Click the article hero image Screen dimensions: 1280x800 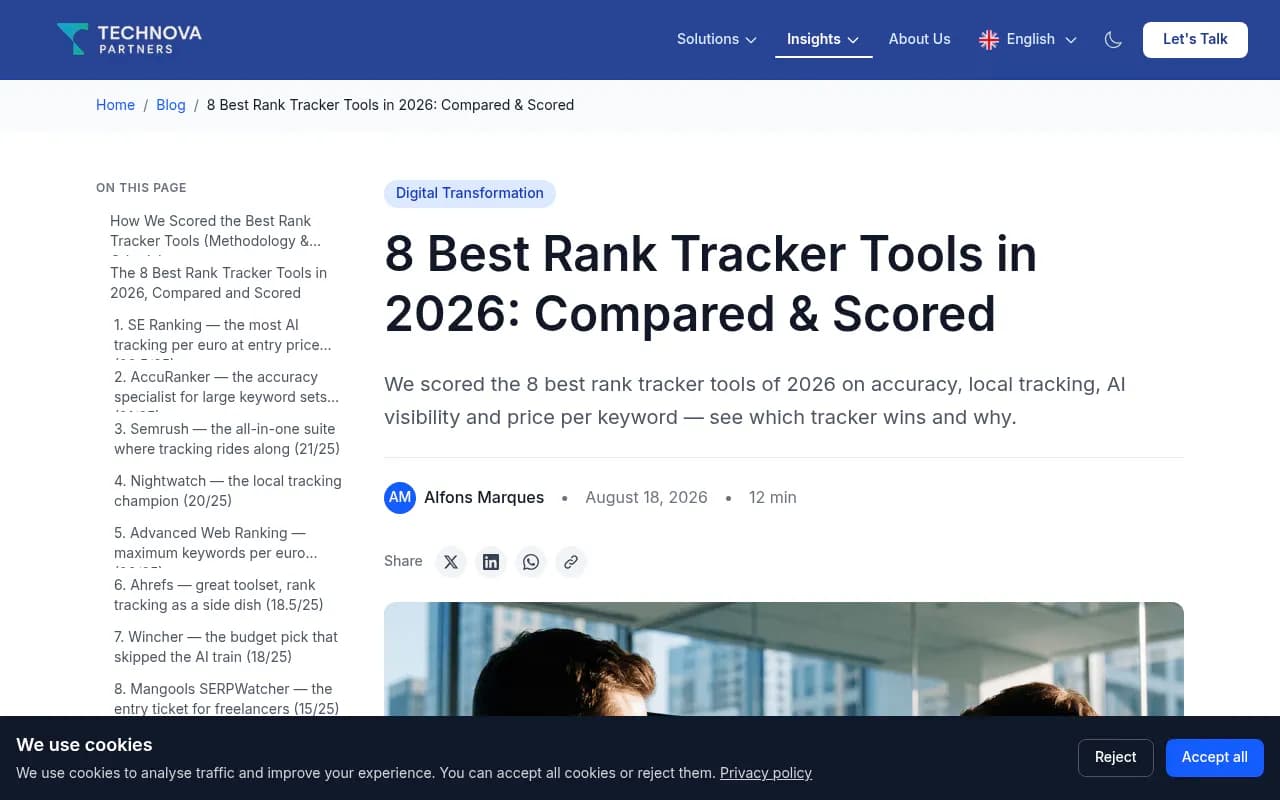point(784,659)
